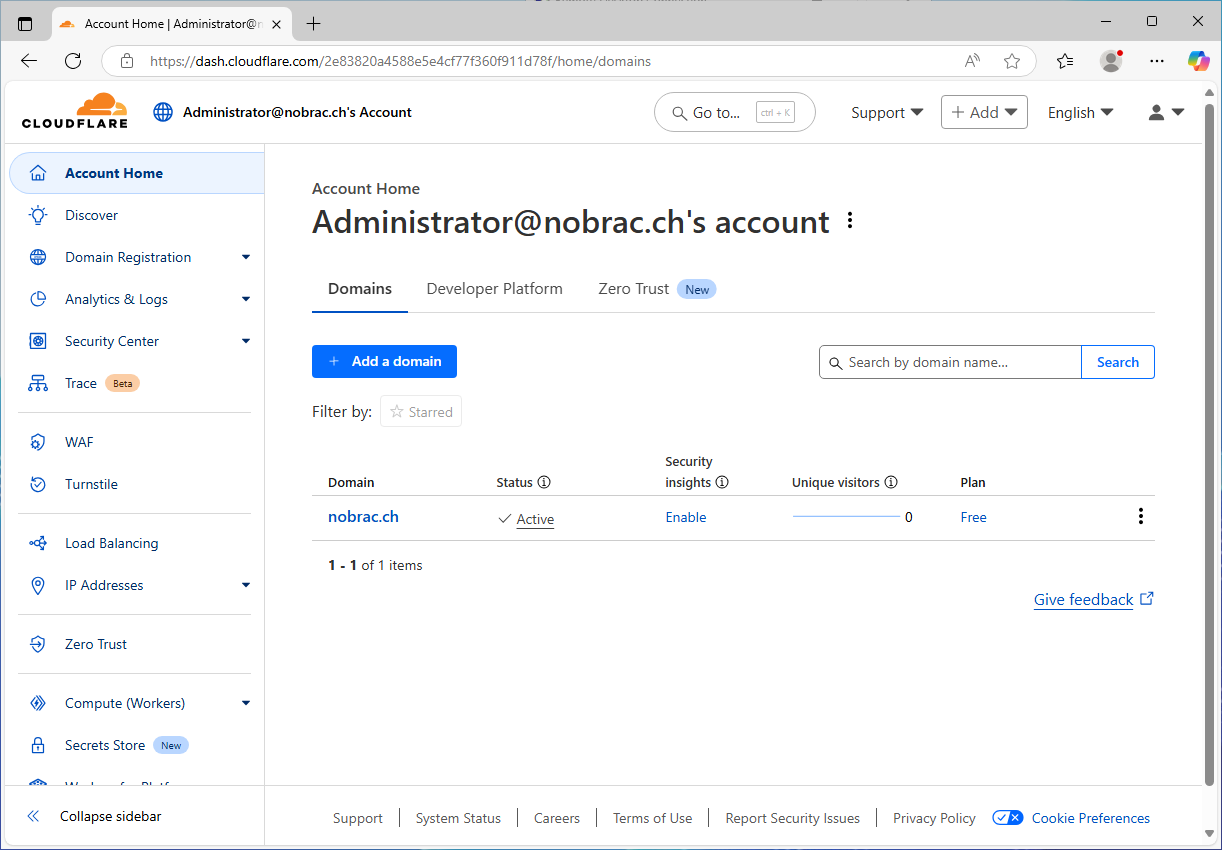Expand the Compute (Workers) submenu
This screenshot has height=850, width=1222.
(x=246, y=703)
